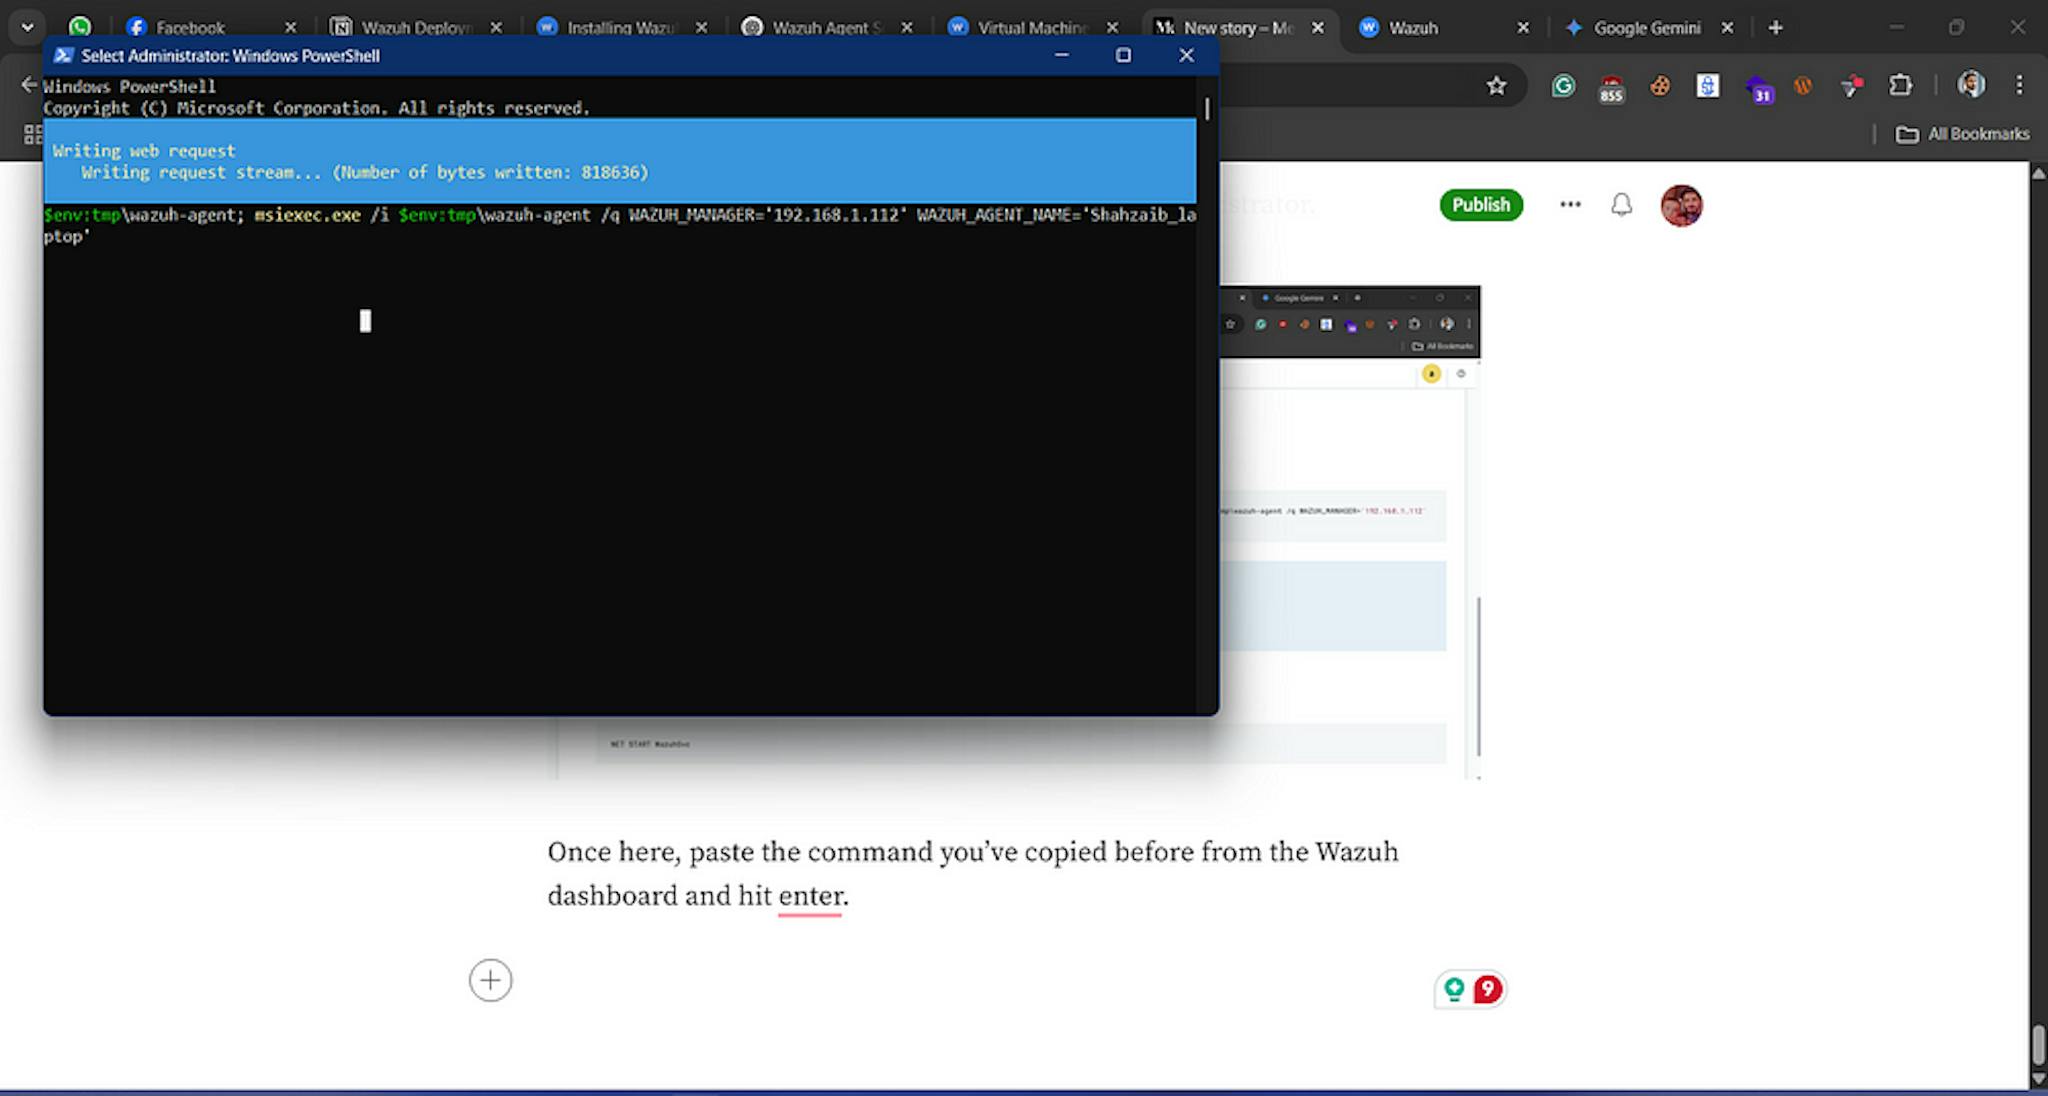Open the Chrome extensions puzzle icon
This screenshot has height=1096, width=2048.
(1900, 86)
